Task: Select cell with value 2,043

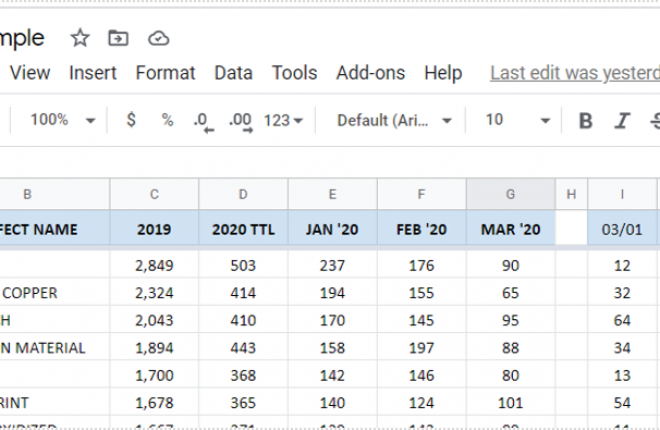Action: [x=154, y=320]
